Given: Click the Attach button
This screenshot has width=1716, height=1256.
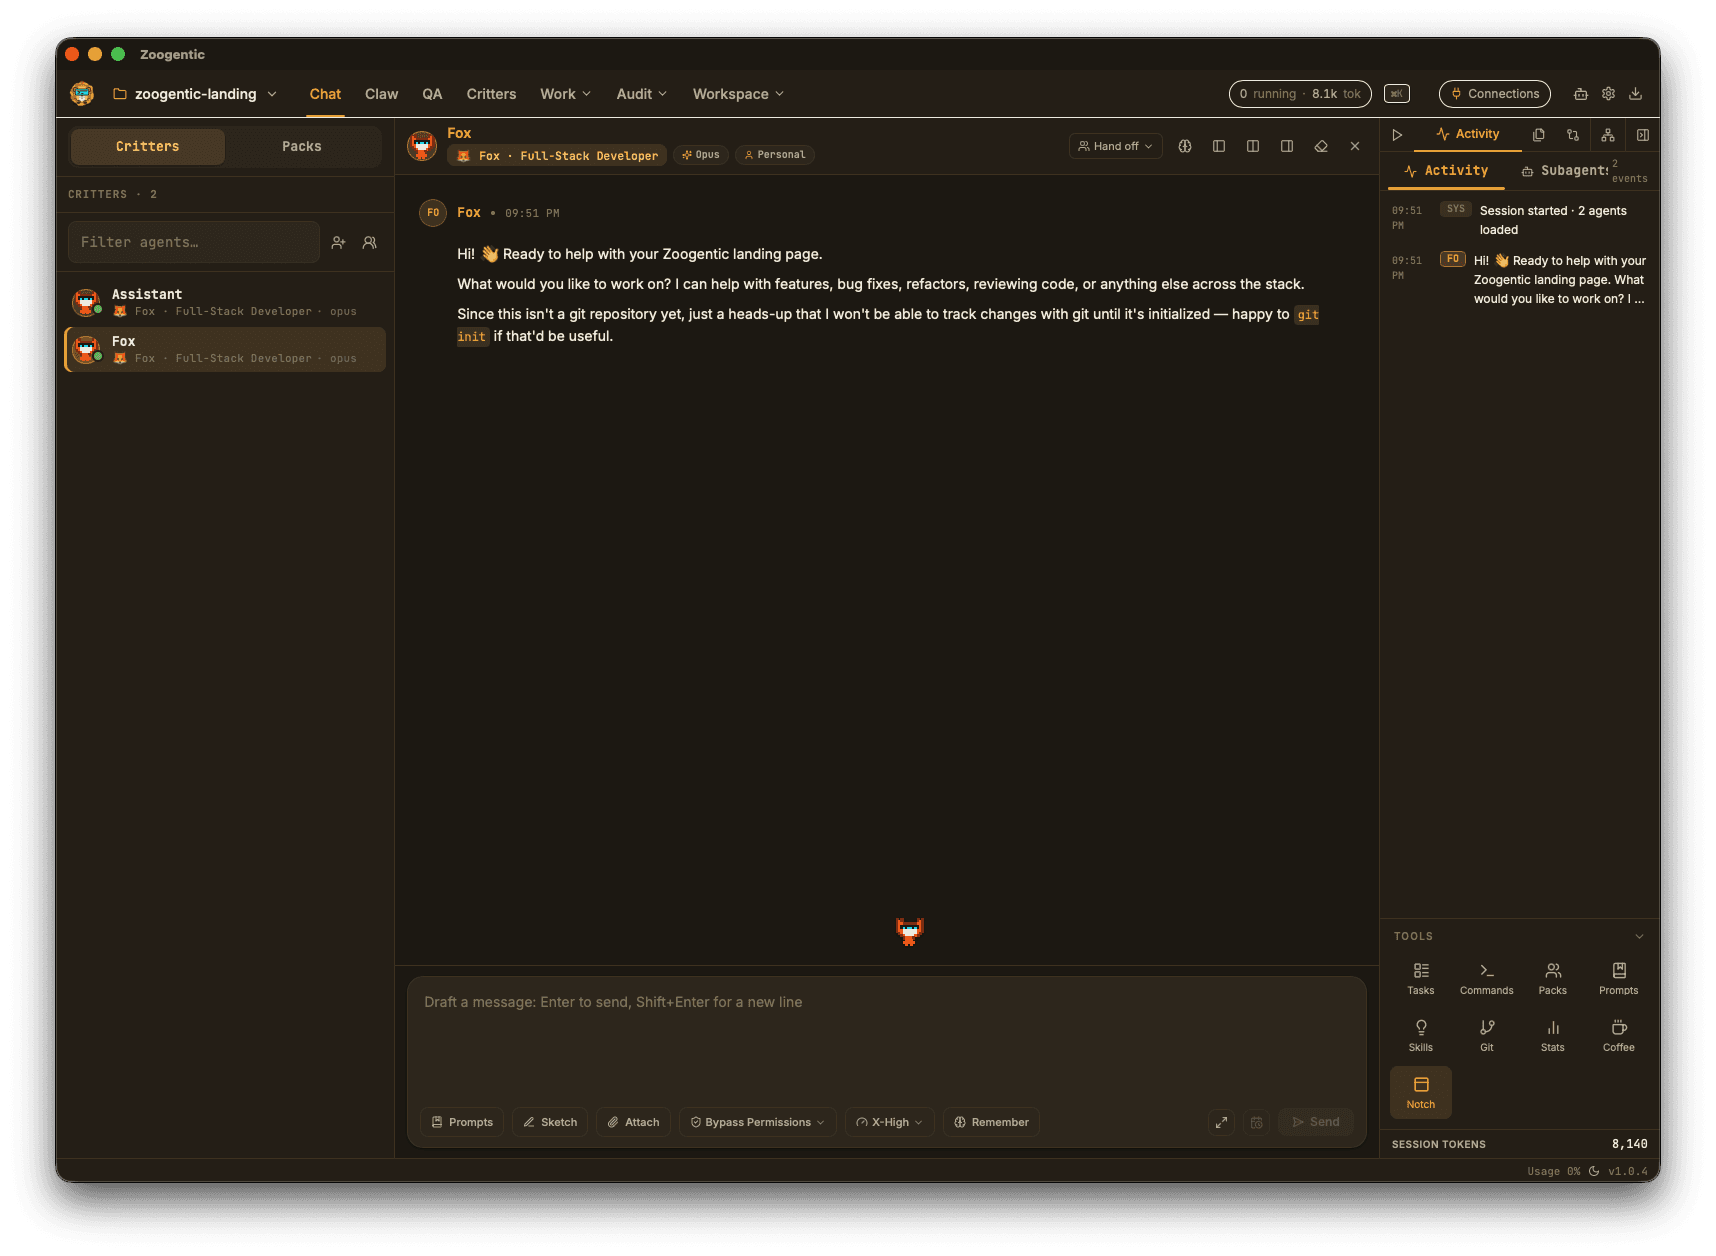Looking at the screenshot, I should pos(634,1122).
